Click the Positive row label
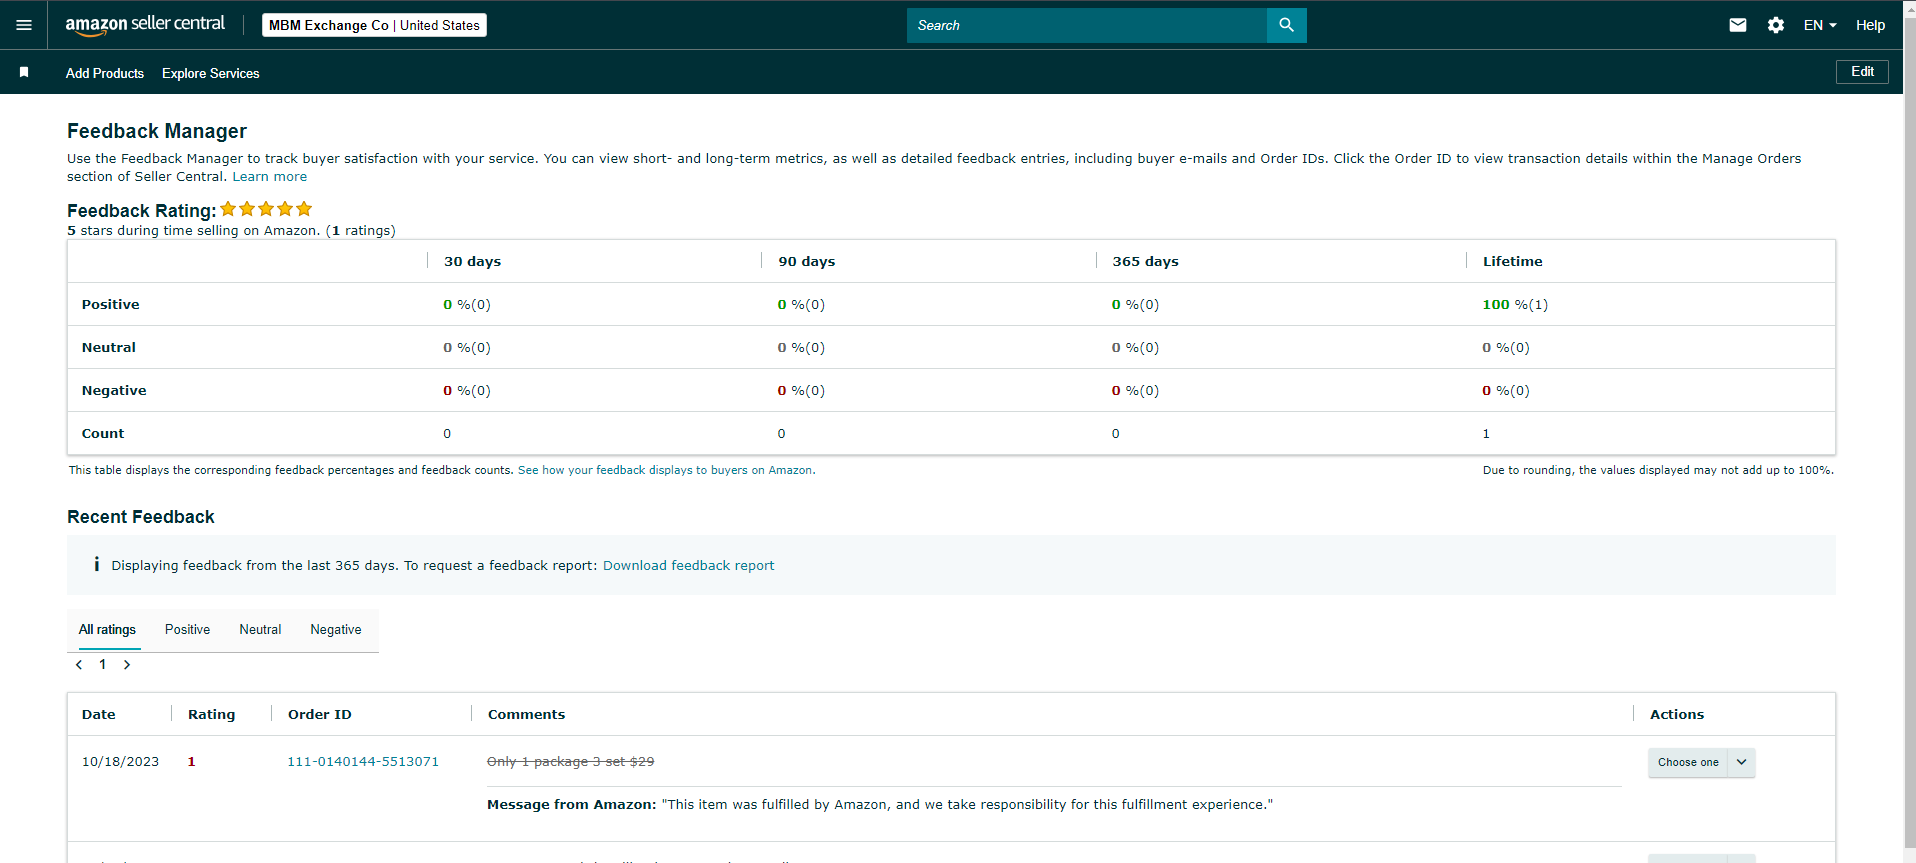 click(110, 304)
